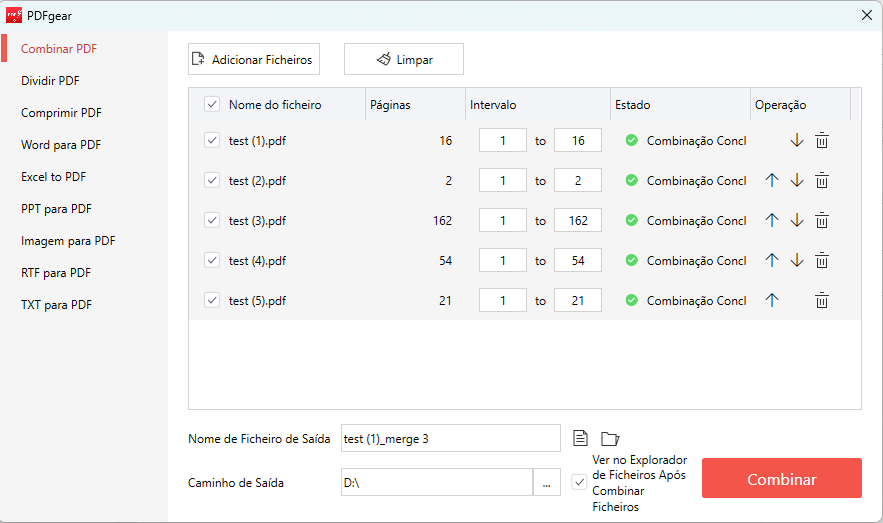Browse output path with ellipsis button
The height and width of the screenshot is (523, 883).
pos(546,483)
